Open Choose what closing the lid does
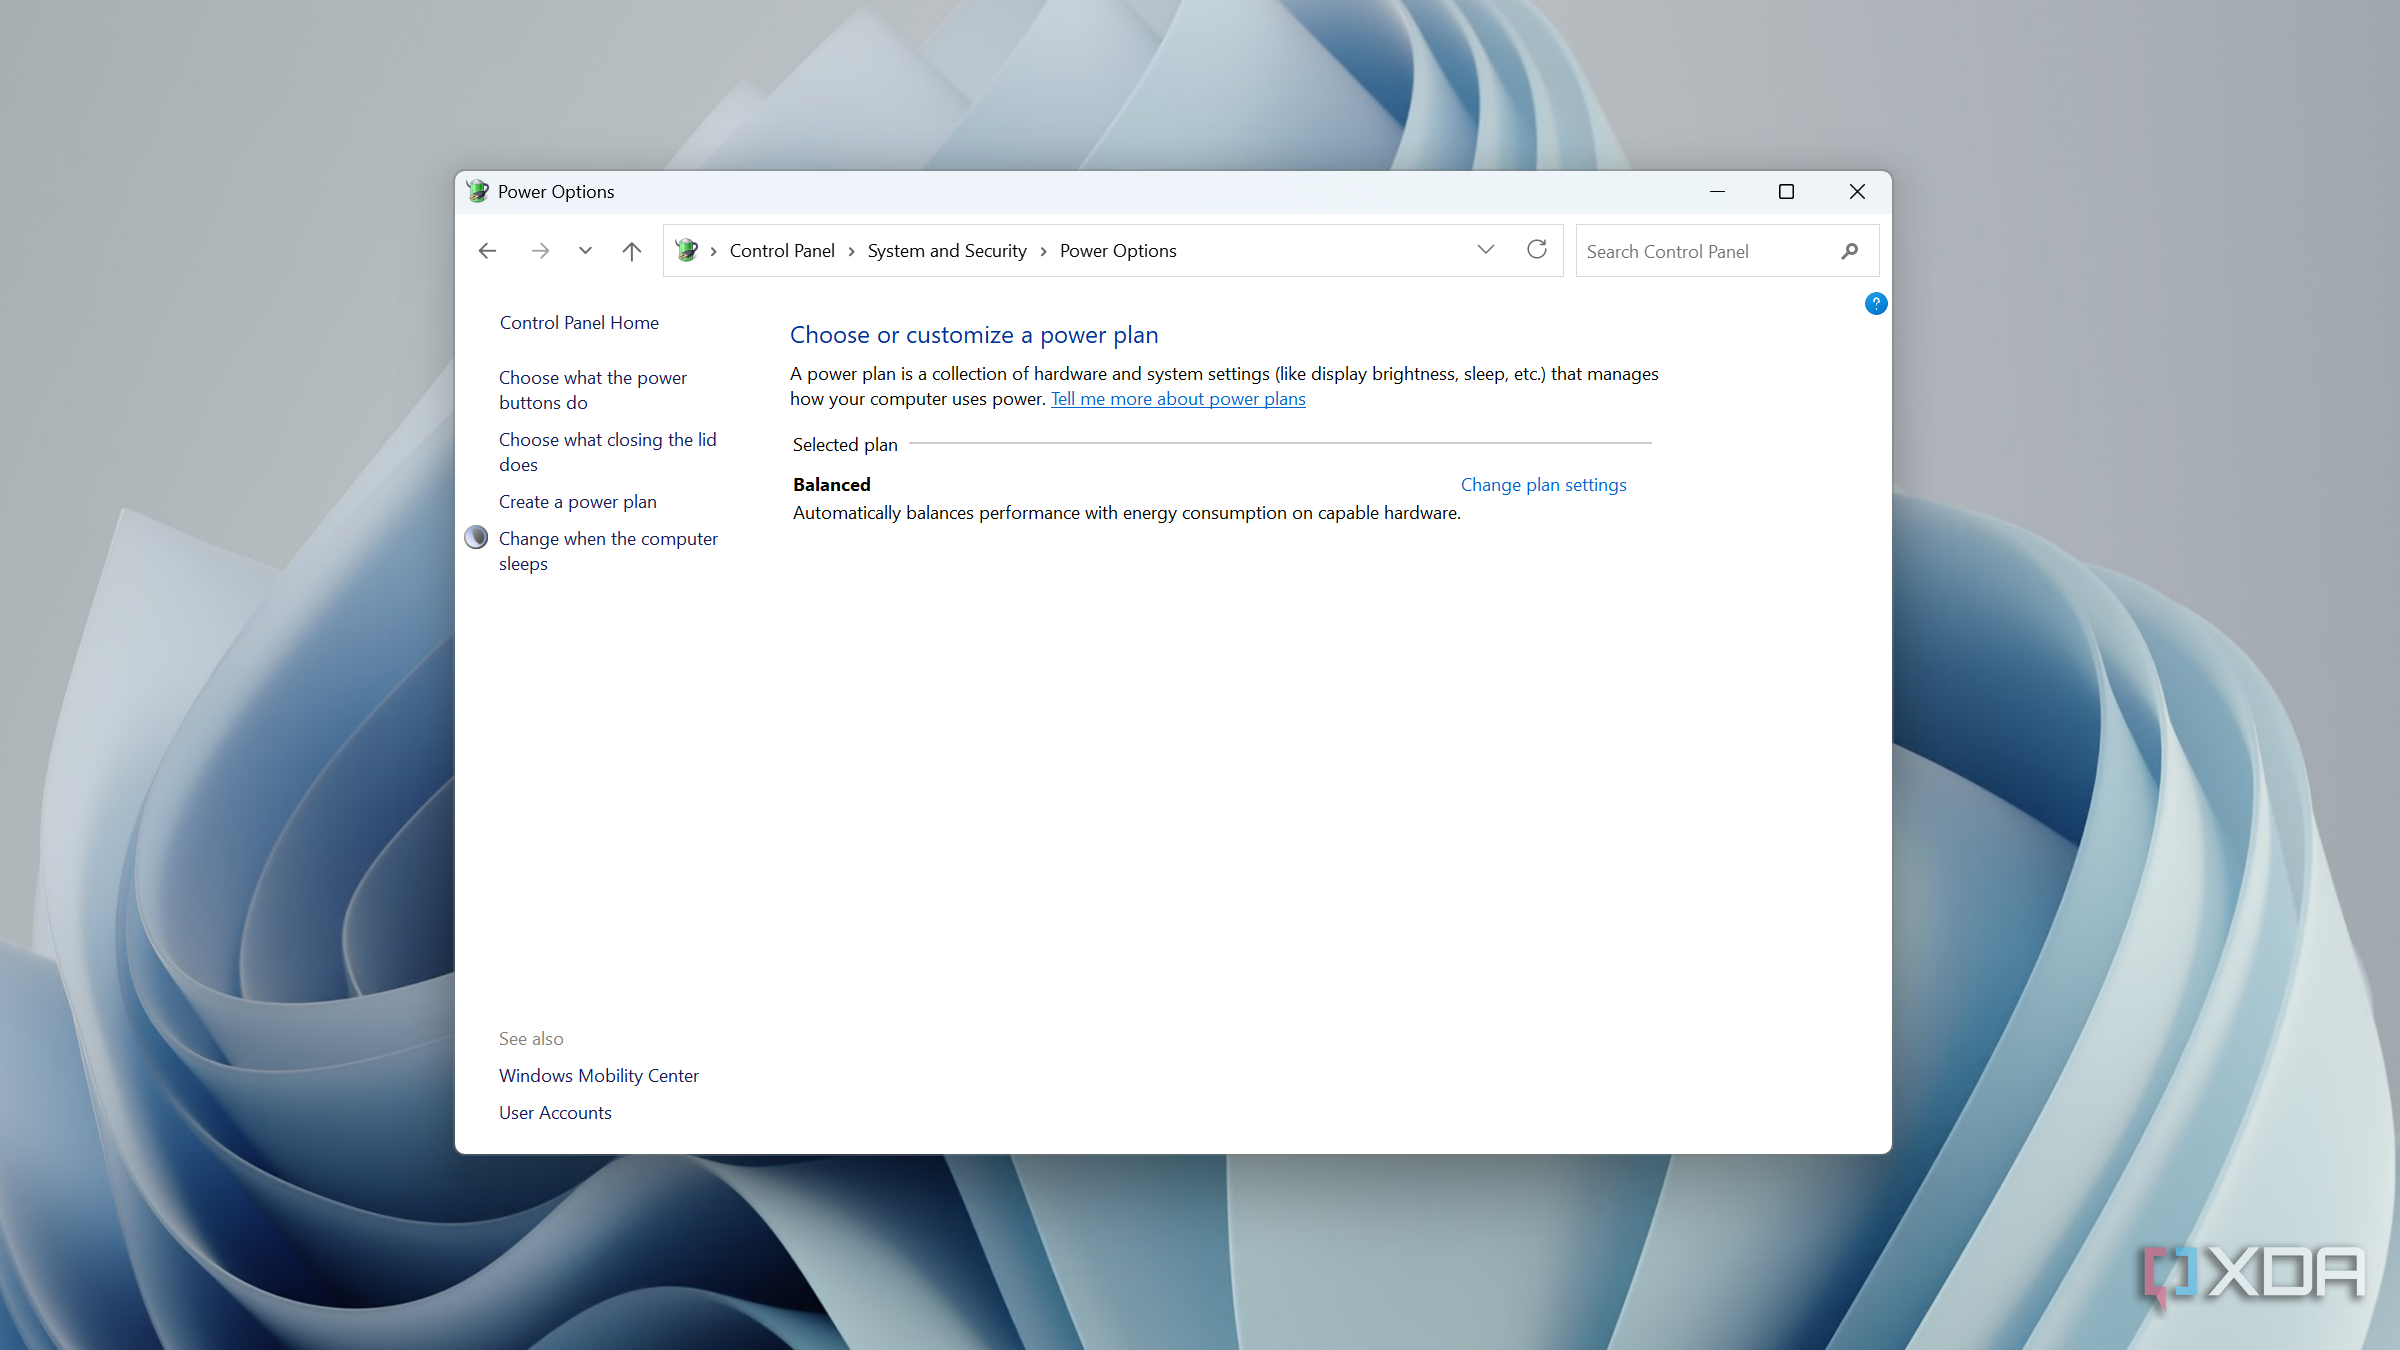Screen dimensions: 2400x1350 [x=608, y=452]
